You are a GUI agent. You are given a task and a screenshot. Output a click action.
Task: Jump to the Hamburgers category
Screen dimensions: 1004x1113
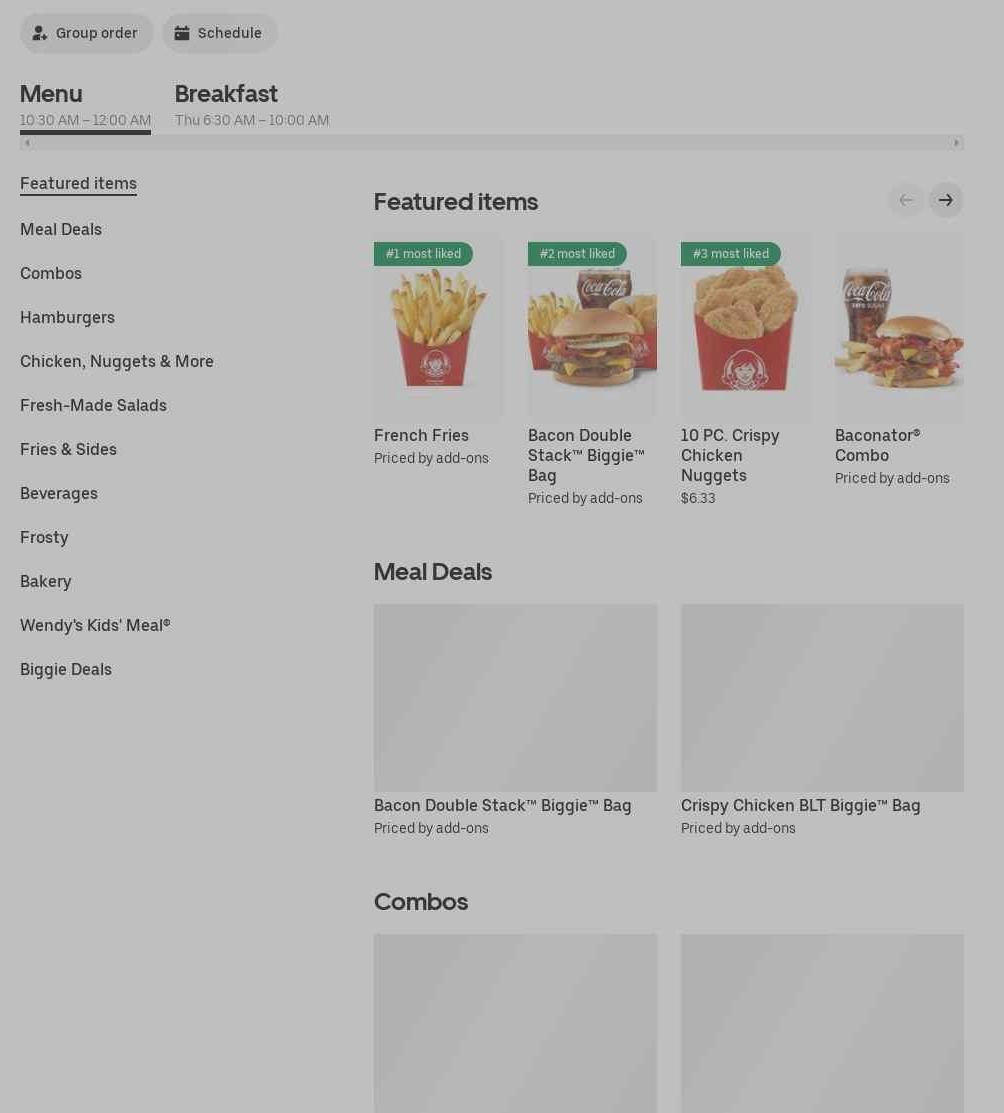click(67, 317)
